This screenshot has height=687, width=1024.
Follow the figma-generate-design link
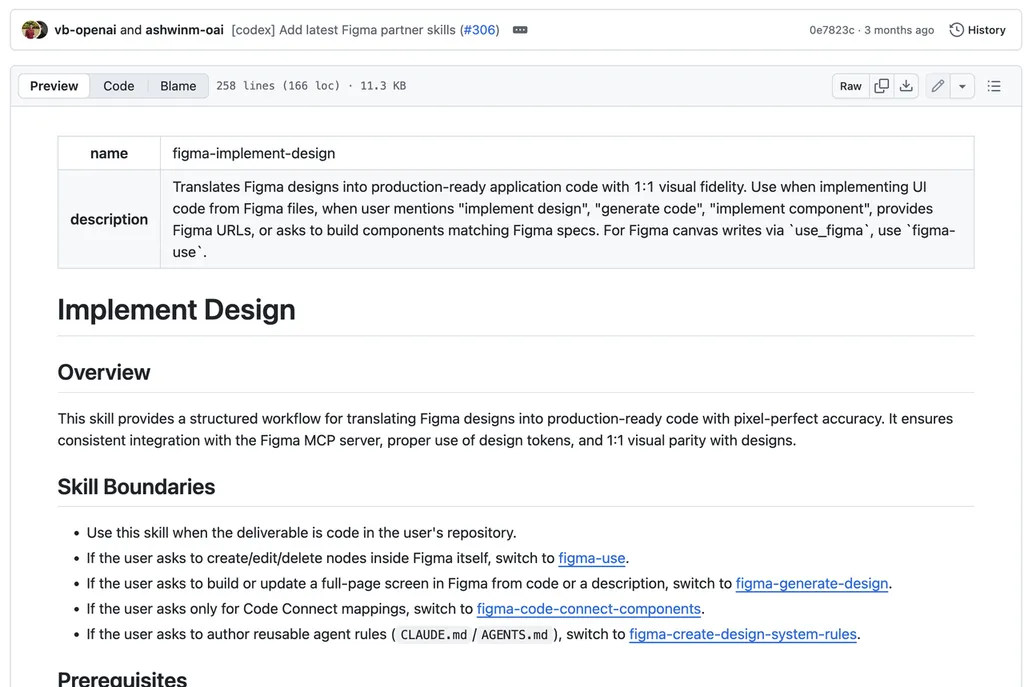coord(812,584)
